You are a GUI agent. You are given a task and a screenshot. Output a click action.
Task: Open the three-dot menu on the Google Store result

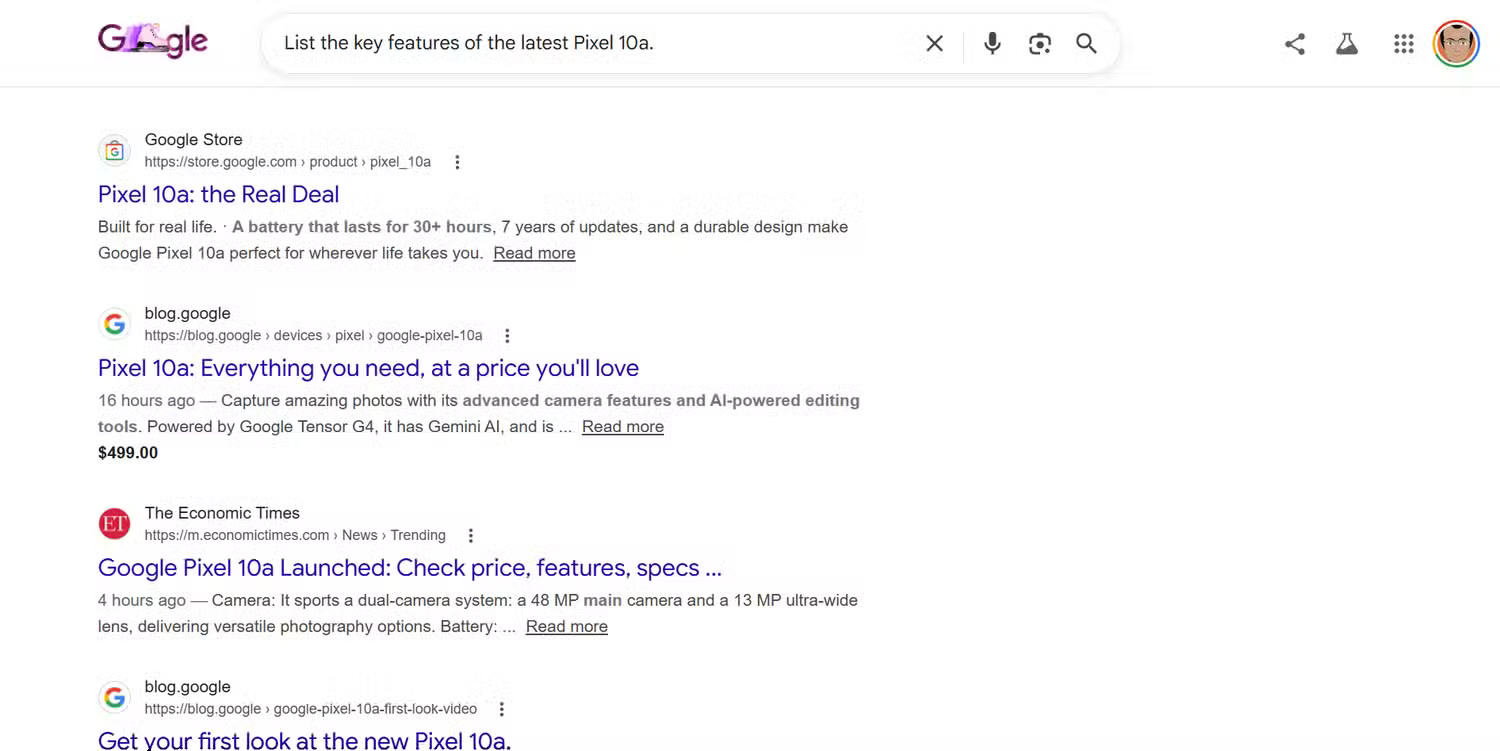tap(456, 161)
